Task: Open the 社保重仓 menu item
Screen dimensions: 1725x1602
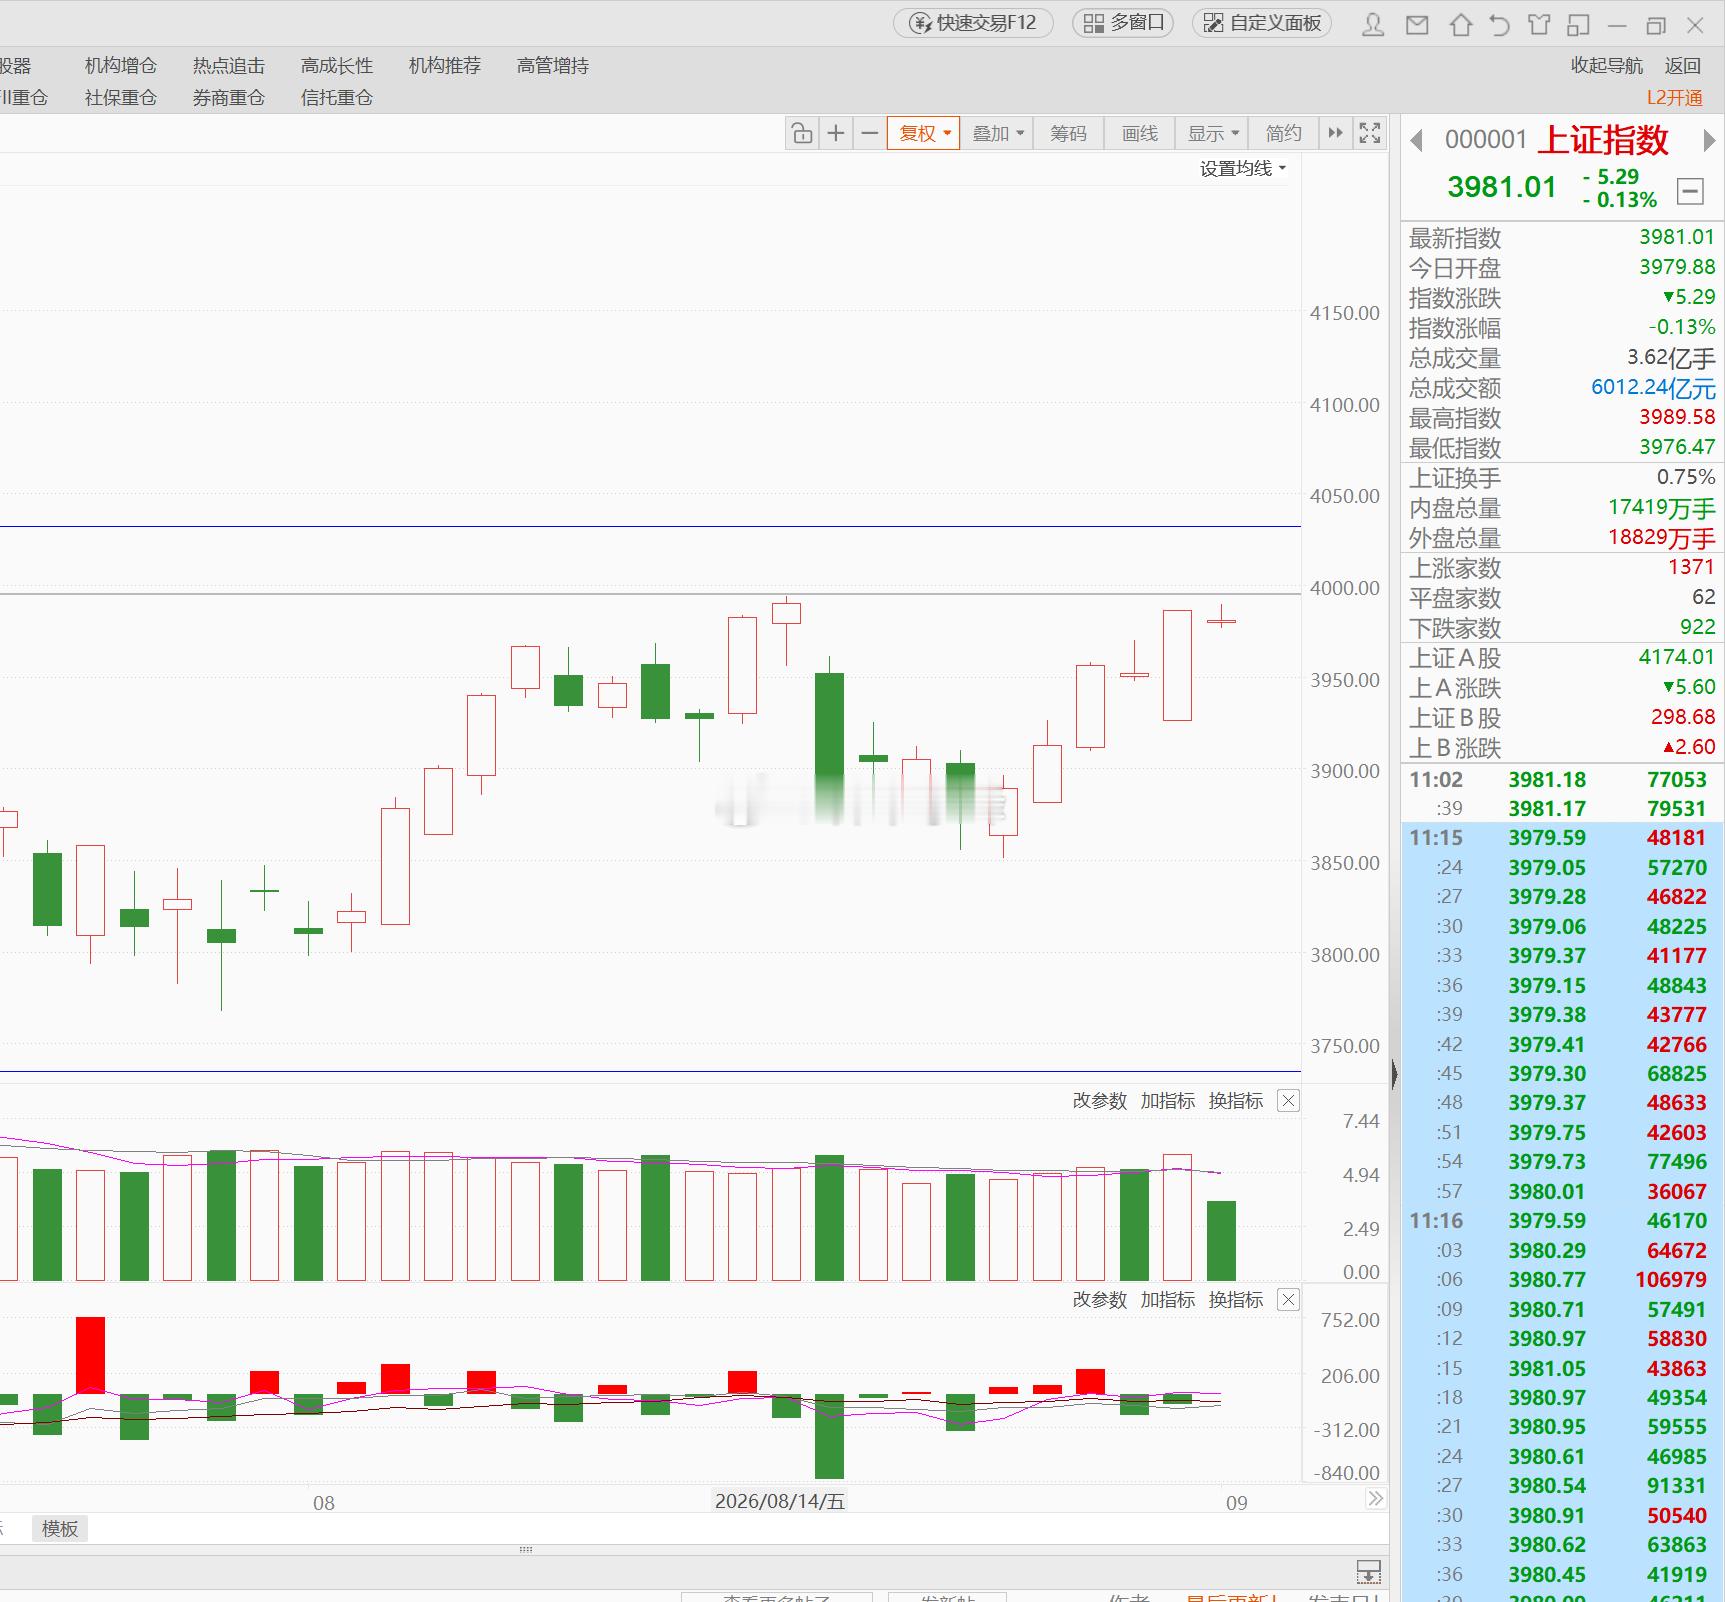Action: 121,98
